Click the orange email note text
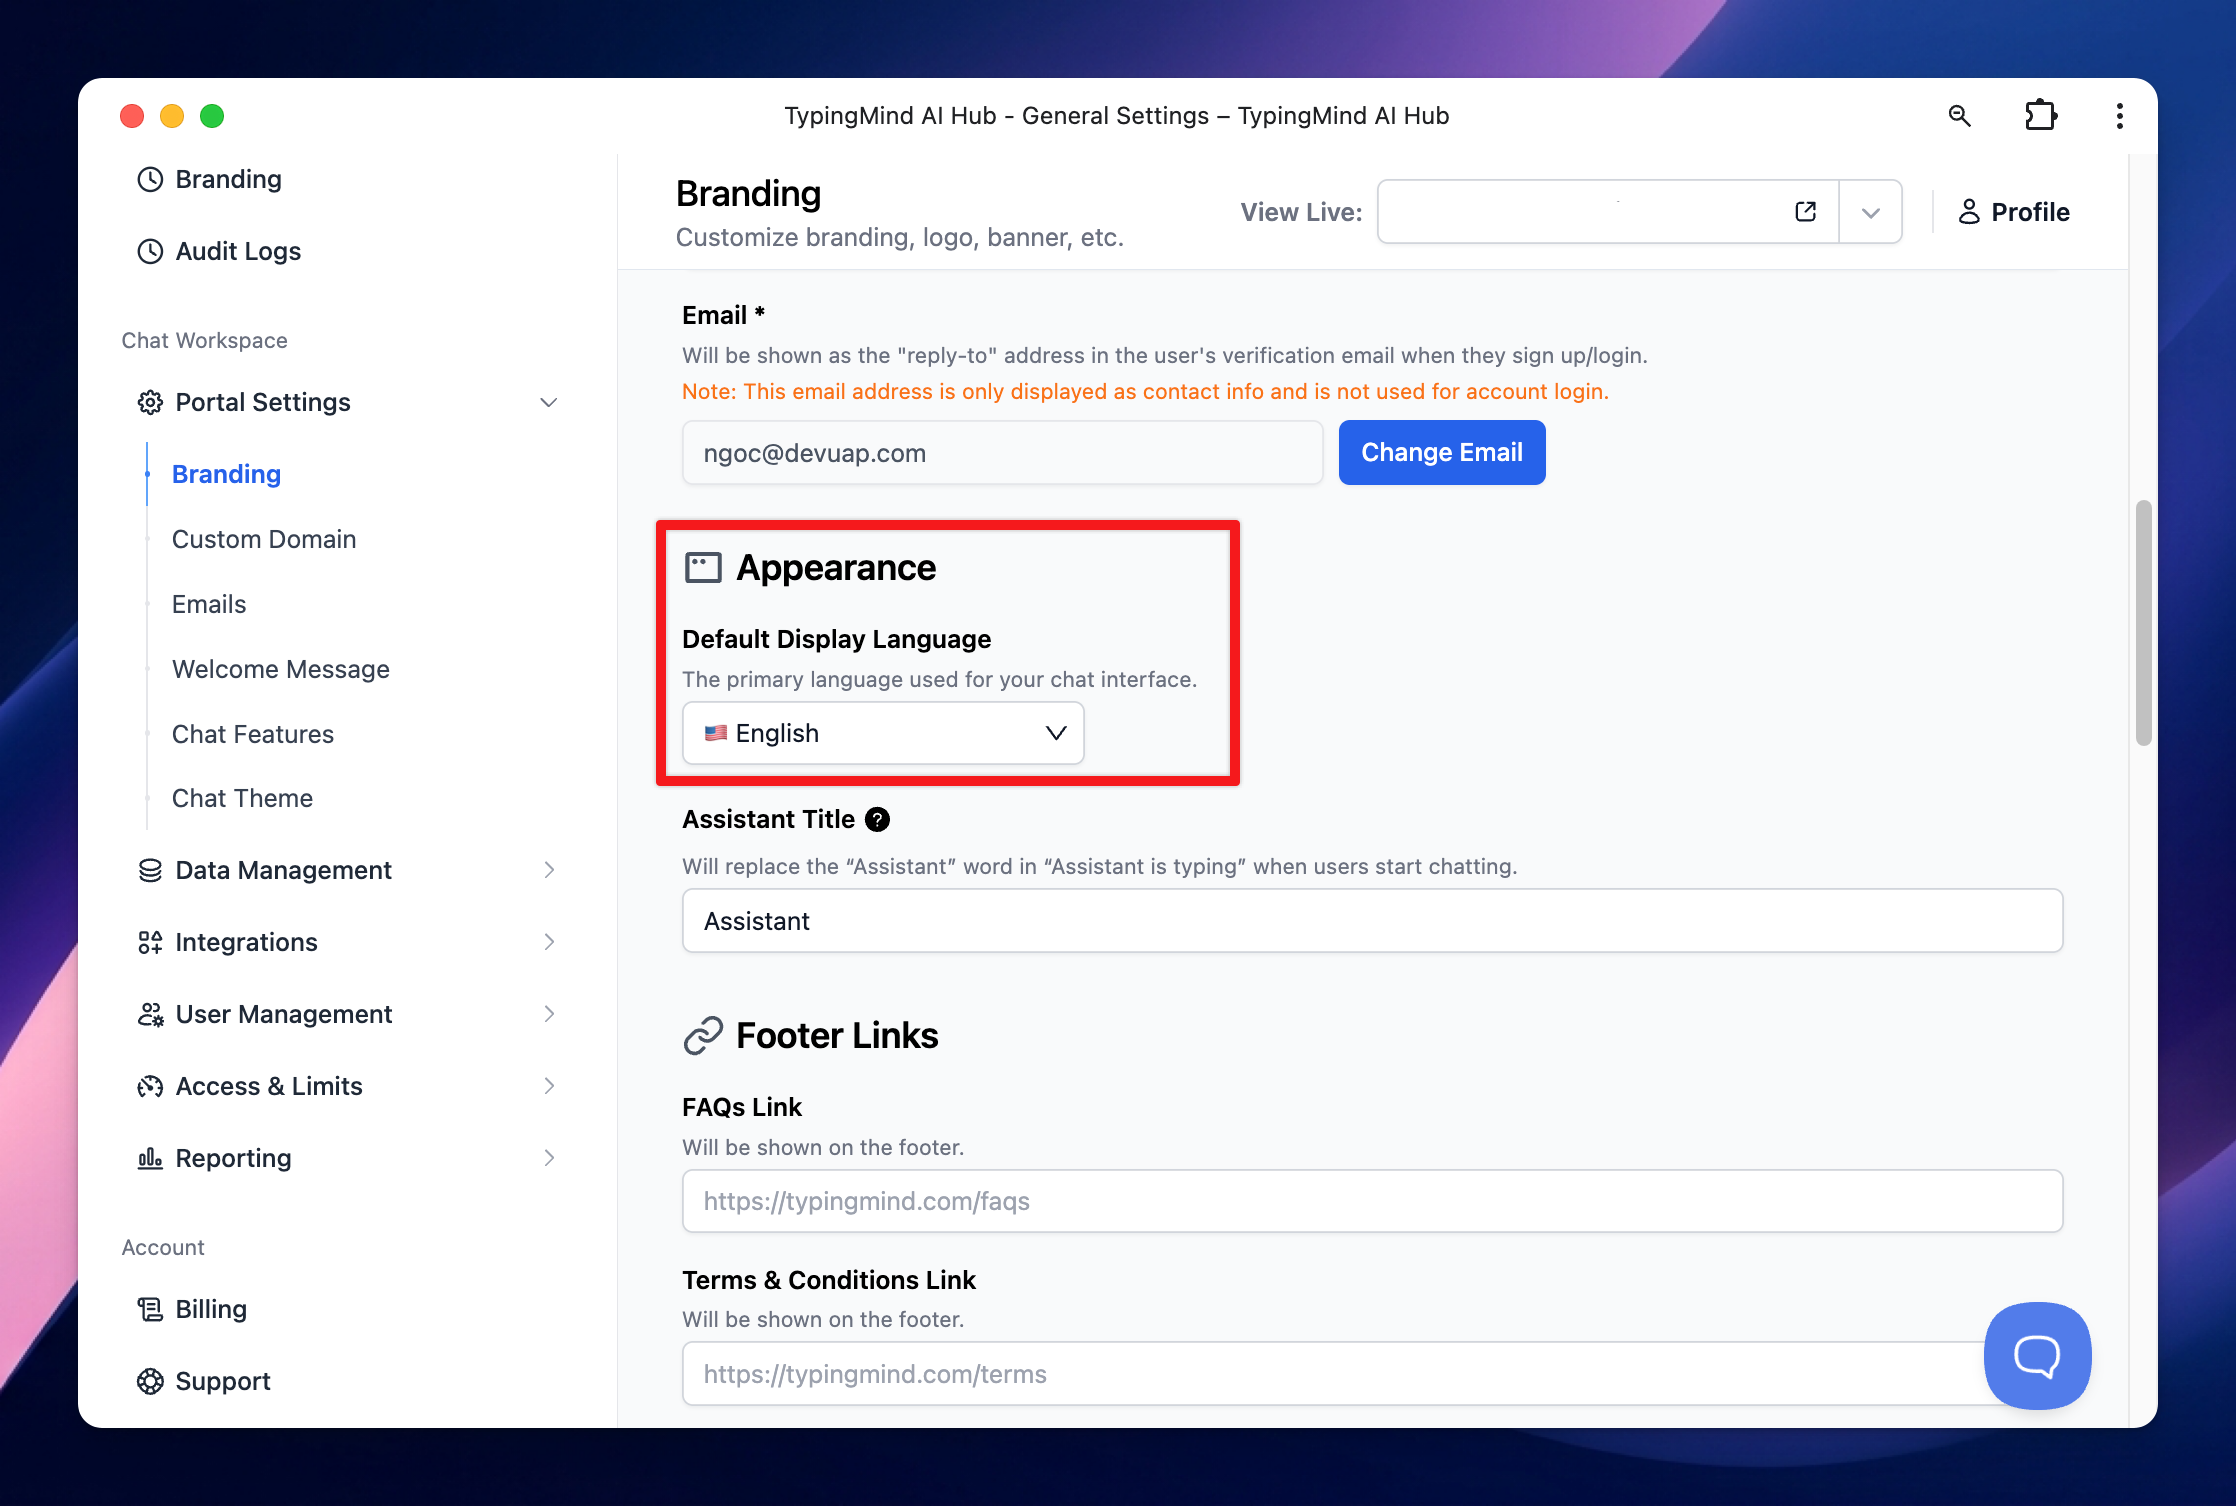 pyautogui.click(x=1145, y=392)
